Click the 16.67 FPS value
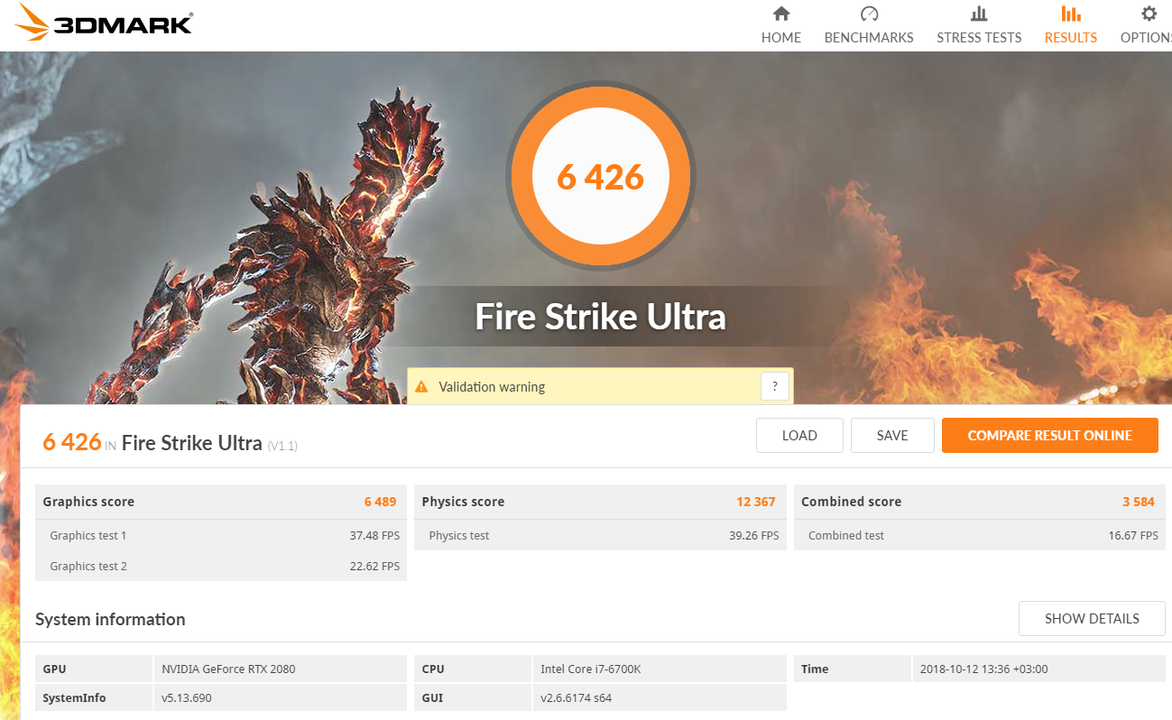 1133,535
